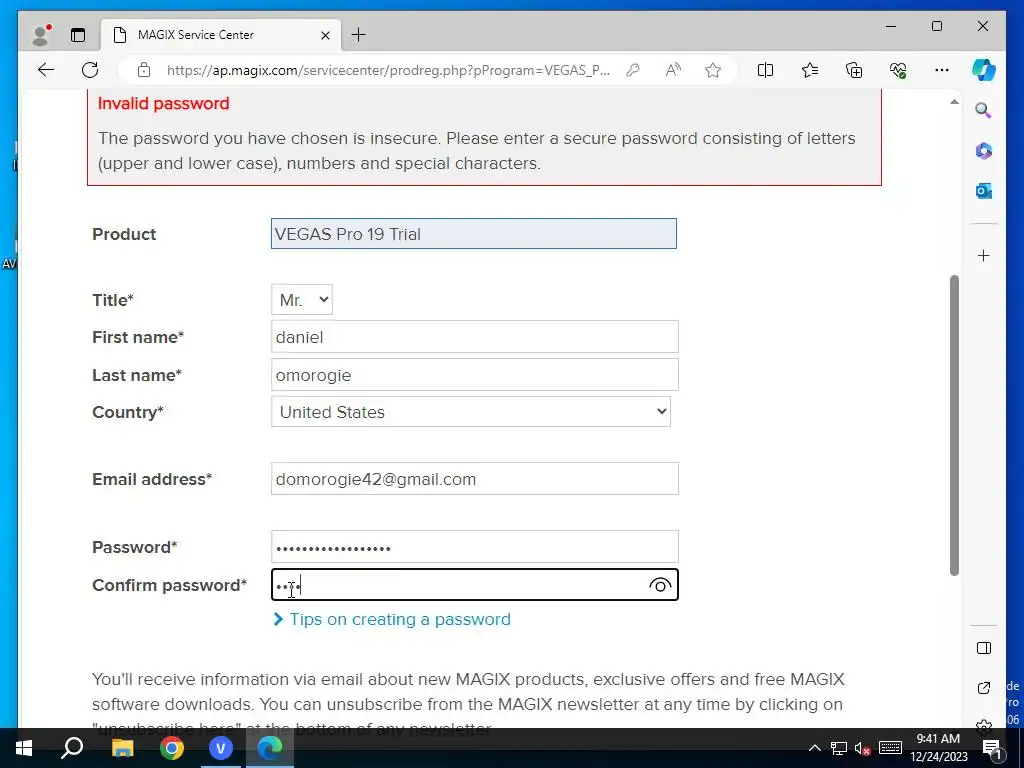Open Google Chrome from the taskbar
This screenshot has width=1024, height=768.
click(x=172, y=748)
